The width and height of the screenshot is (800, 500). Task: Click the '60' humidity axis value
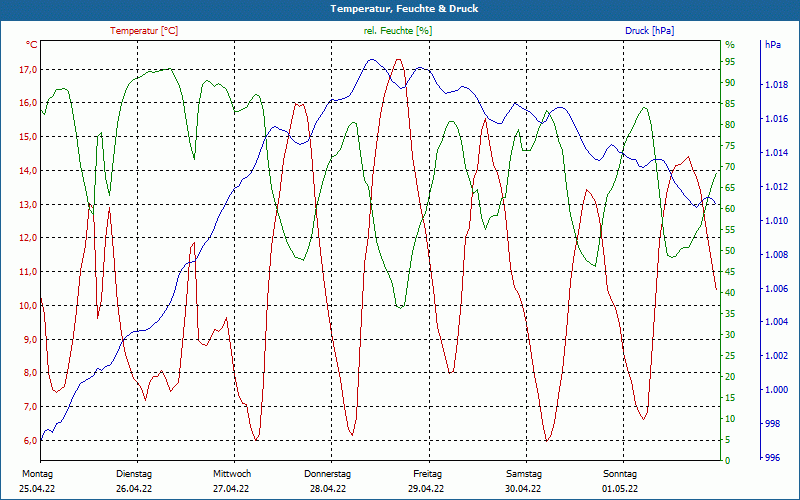click(x=730, y=209)
